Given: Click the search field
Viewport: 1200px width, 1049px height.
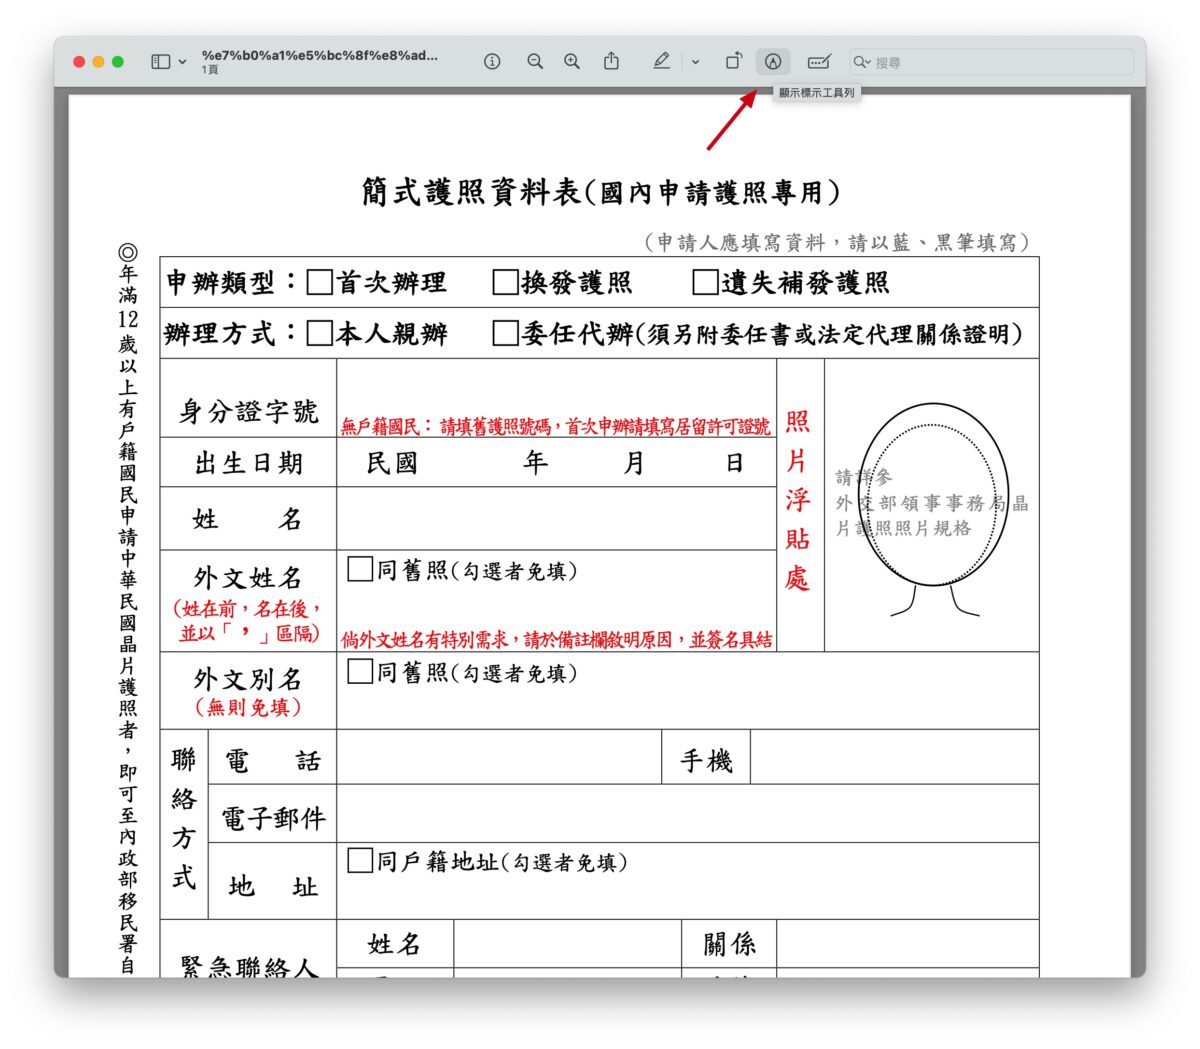Looking at the screenshot, I should [991, 62].
